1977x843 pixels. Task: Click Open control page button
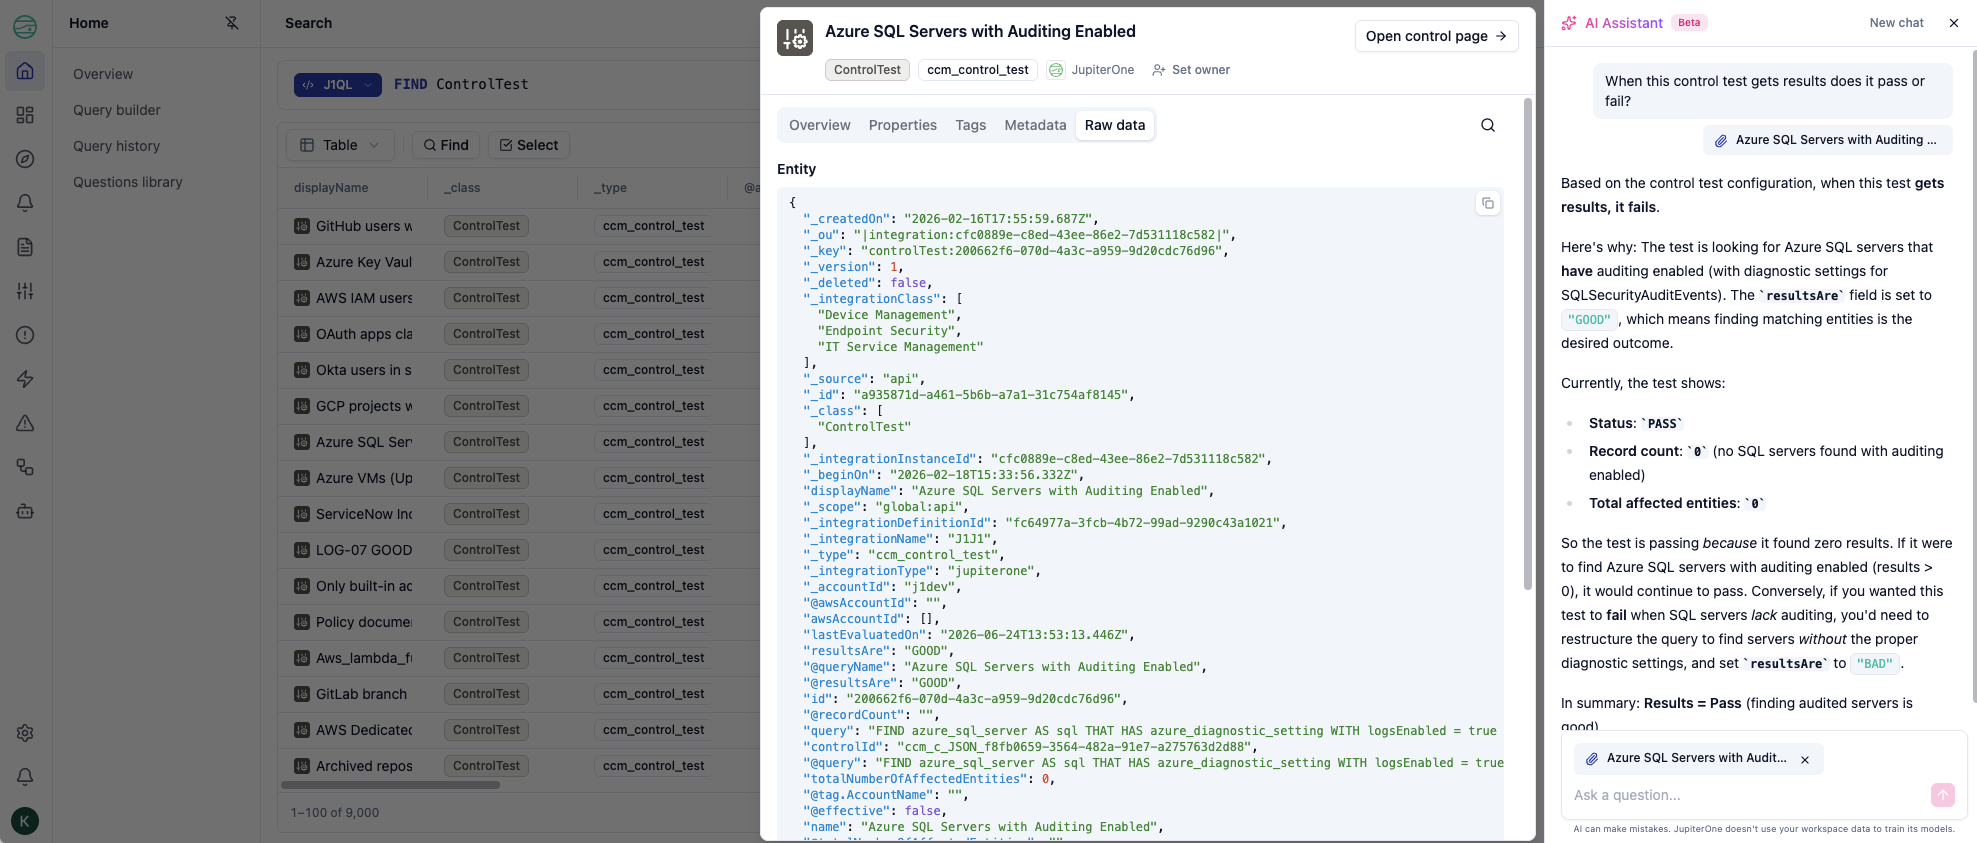1436,36
